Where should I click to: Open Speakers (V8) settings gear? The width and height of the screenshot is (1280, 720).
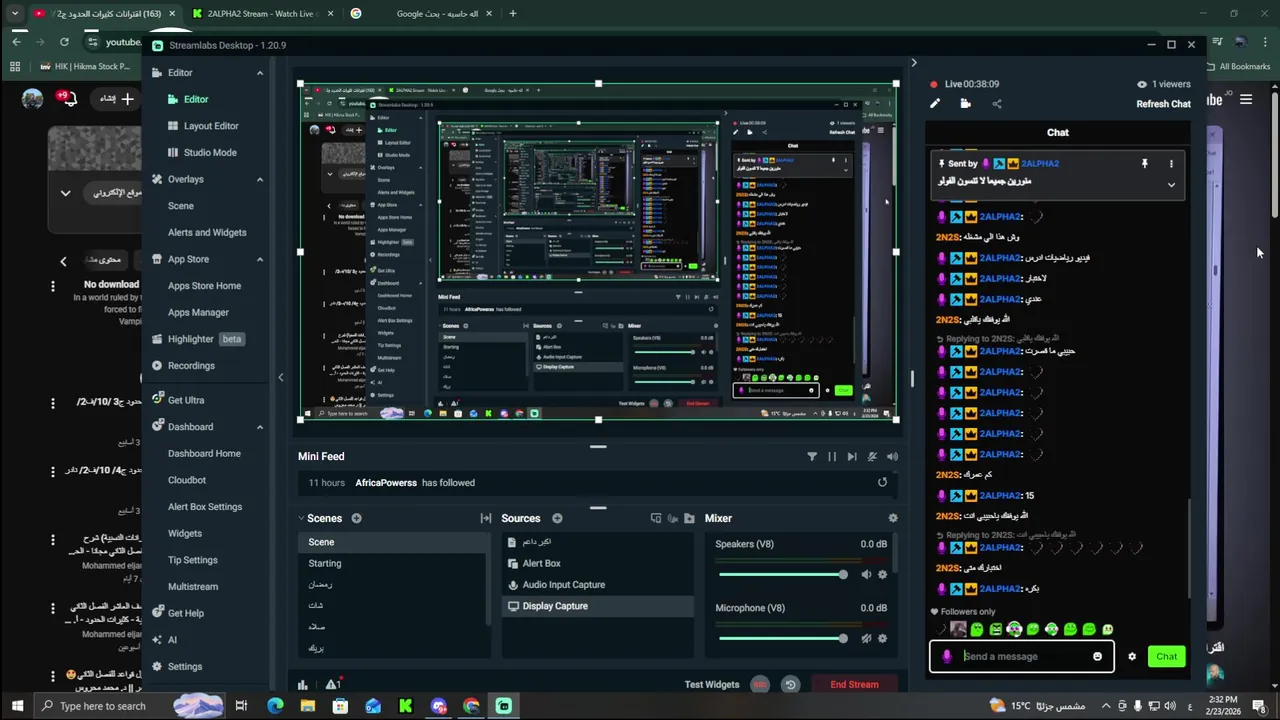pyautogui.click(x=882, y=575)
